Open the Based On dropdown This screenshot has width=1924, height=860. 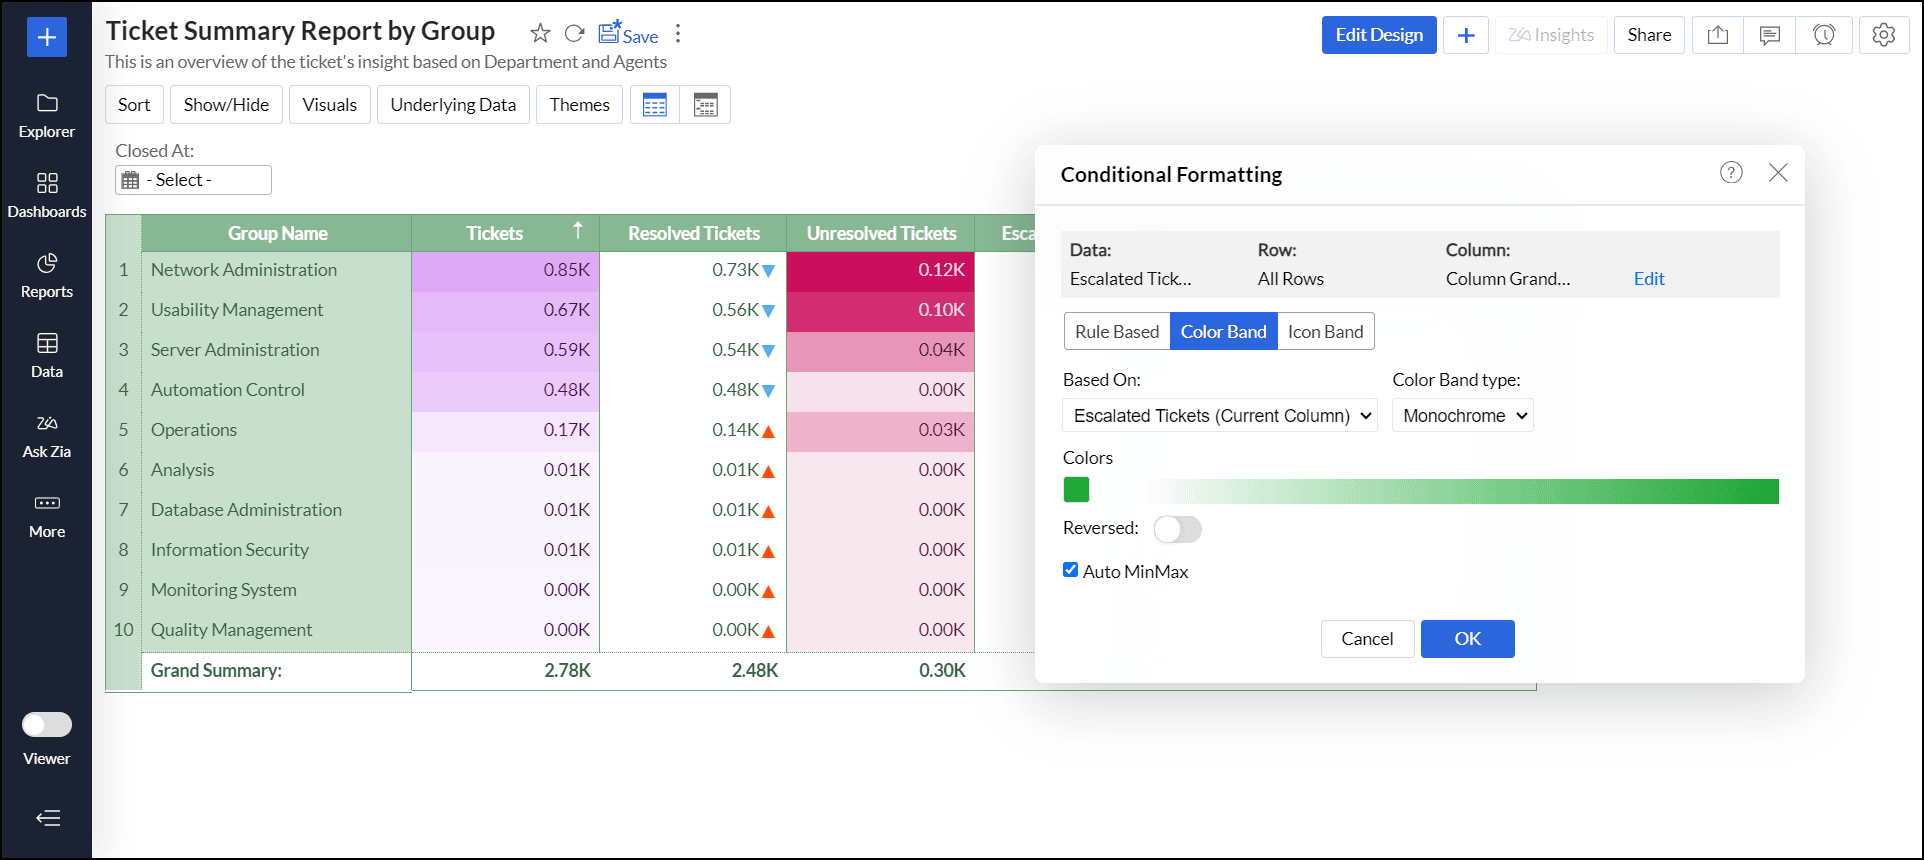[x=1219, y=416]
